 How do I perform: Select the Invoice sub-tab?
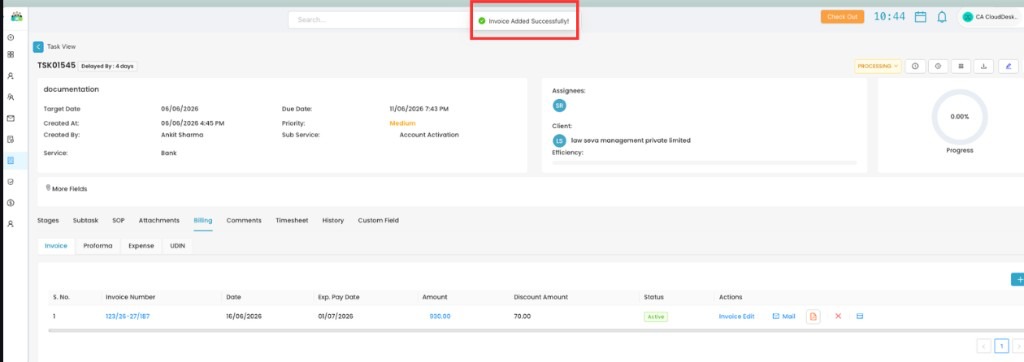(x=56, y=246)
